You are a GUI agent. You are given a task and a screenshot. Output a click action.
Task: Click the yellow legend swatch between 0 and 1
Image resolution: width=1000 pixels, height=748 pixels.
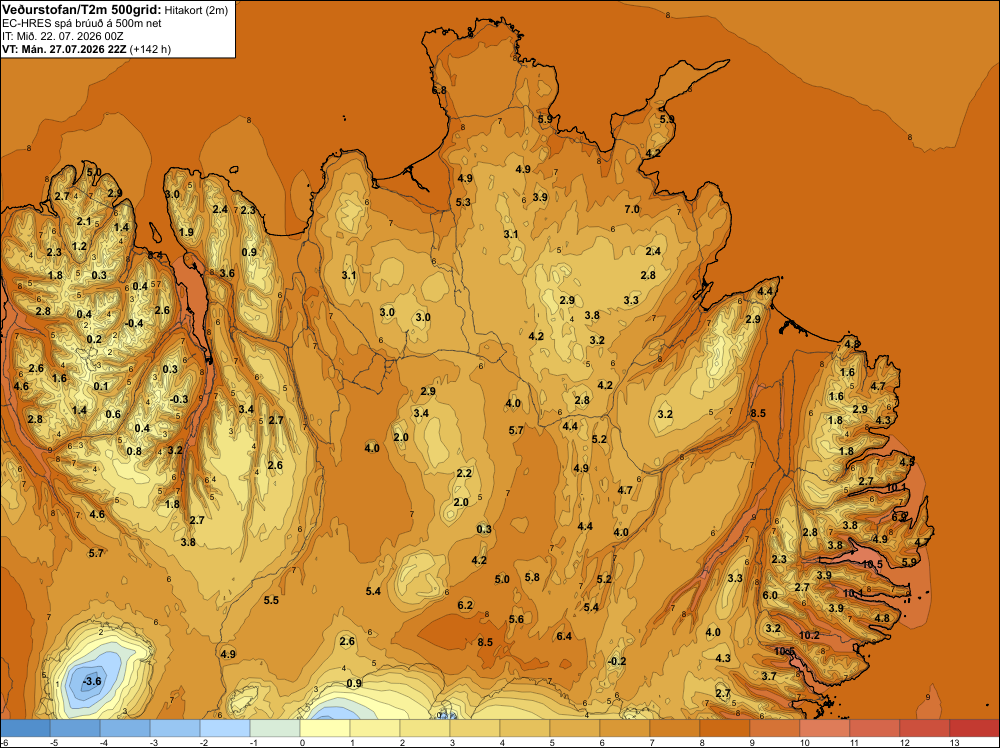[x=325, y=728]
